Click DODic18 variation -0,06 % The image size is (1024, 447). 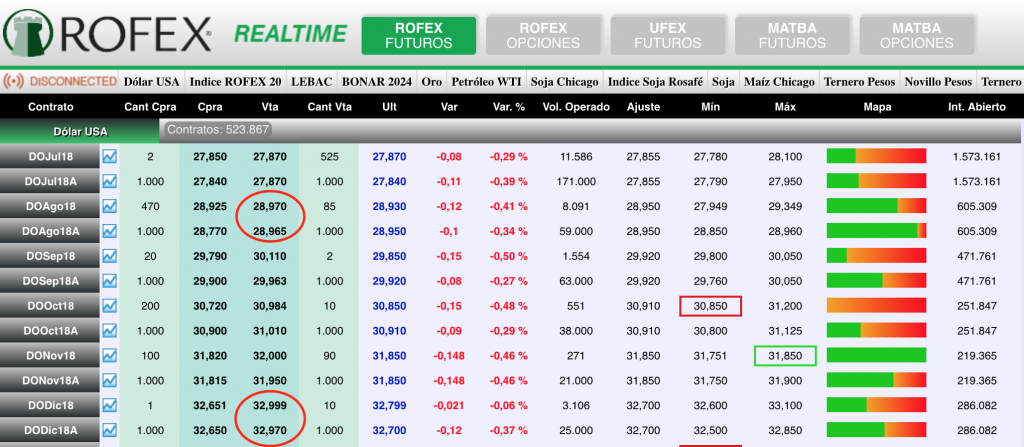point(509,405)
